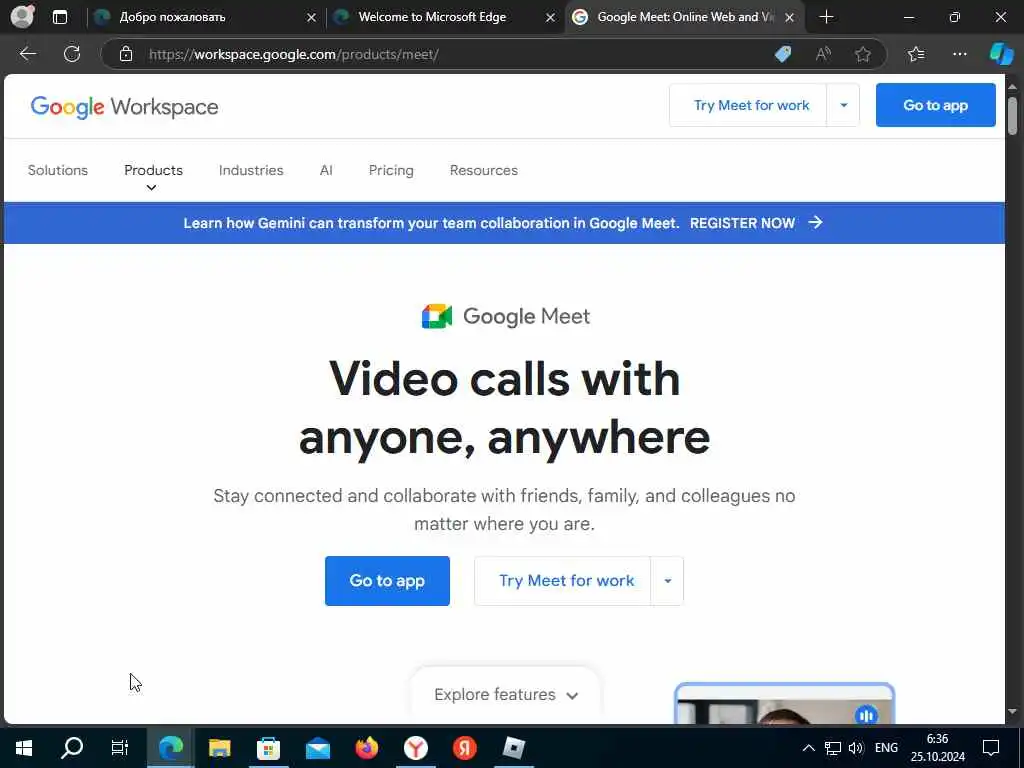Close Welcome to Microsoft Edge tab
The height and width of the screenshot is (768, 1024).
point(551,18)
